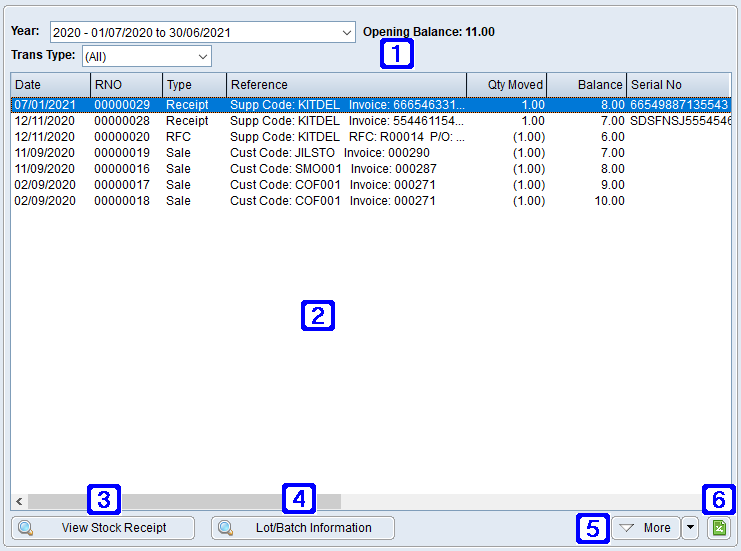Select the RFC row 00000020
741x551 pixels.
click(300, 137)
